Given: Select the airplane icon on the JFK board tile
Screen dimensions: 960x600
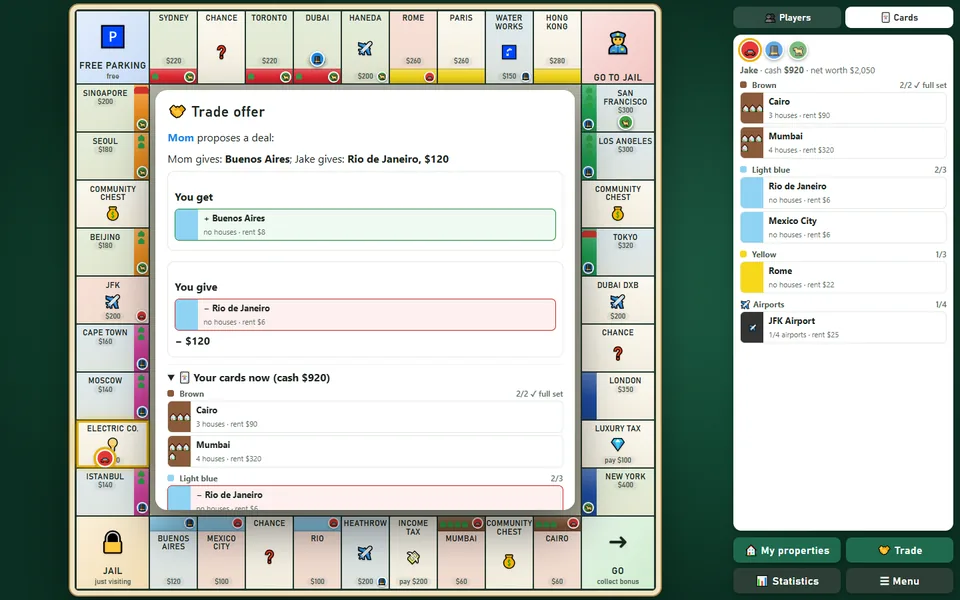Looking at the screenshot, I should (113, 301).
